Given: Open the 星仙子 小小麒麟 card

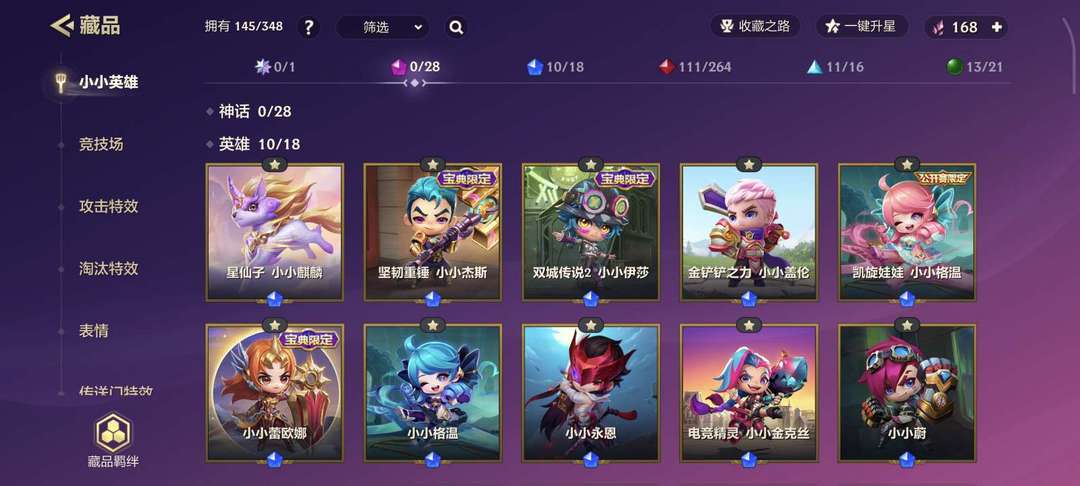Looking at the screenshot, I should (x=275, y=232).
